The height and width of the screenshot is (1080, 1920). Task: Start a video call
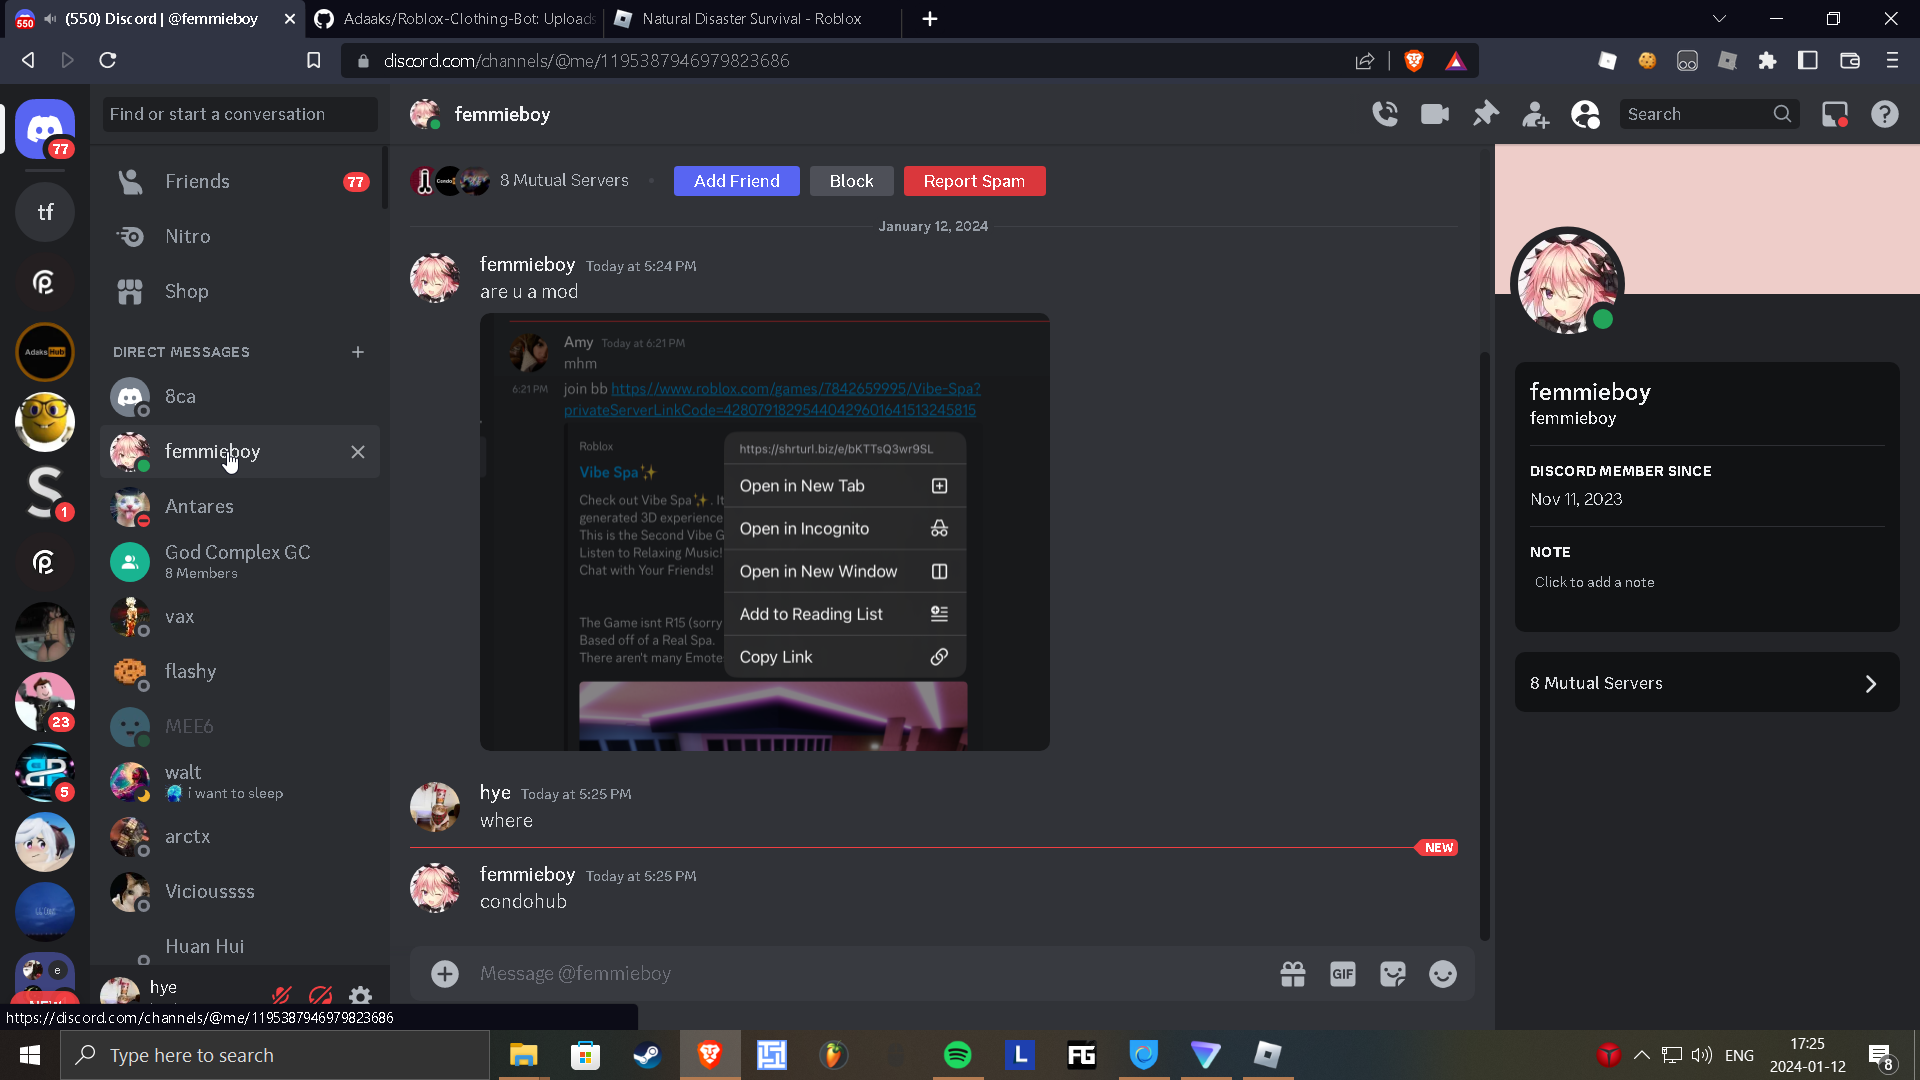(1435, 114)
